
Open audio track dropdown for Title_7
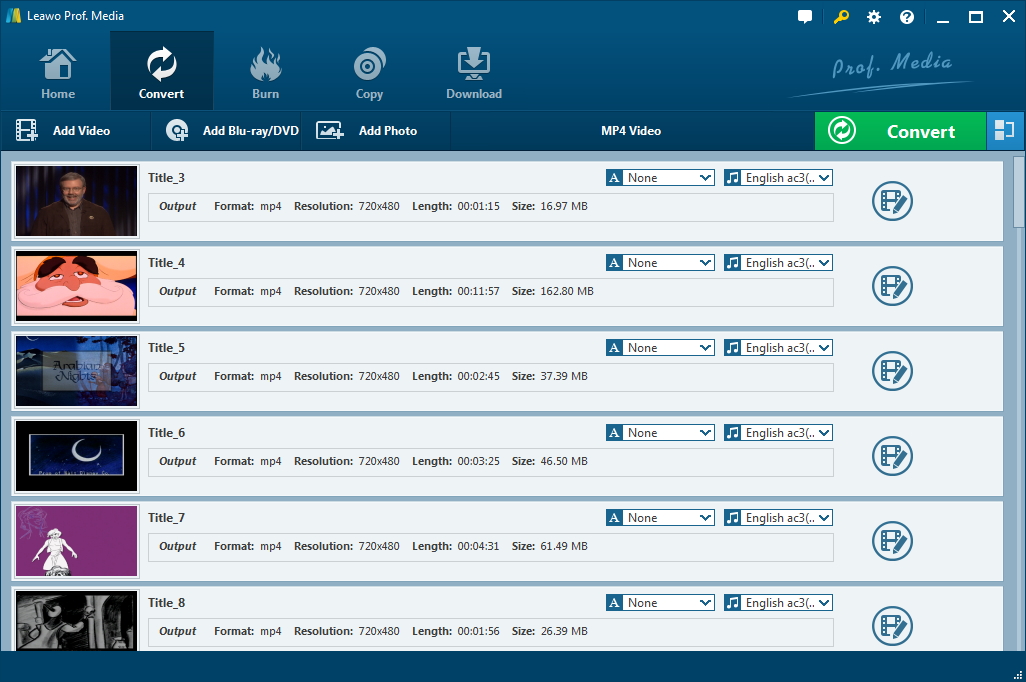[x=778, y=518]
